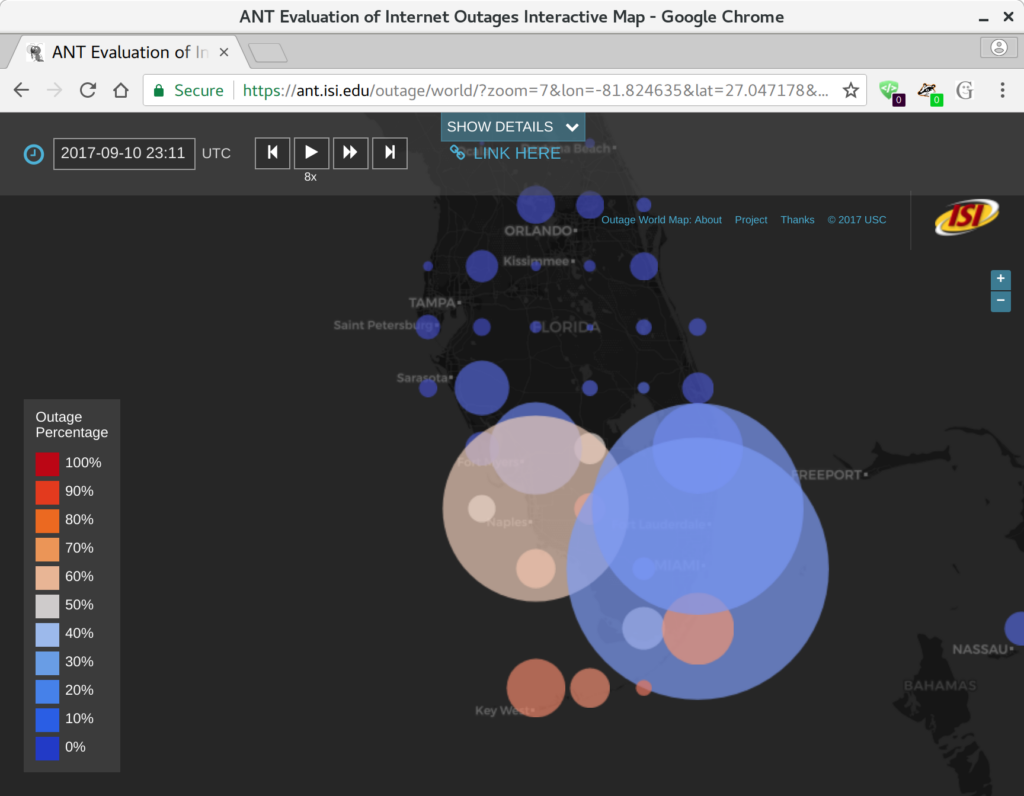1024x796 pixels.
Task: Bookmark page with the star icon
Action: [850, 90]
